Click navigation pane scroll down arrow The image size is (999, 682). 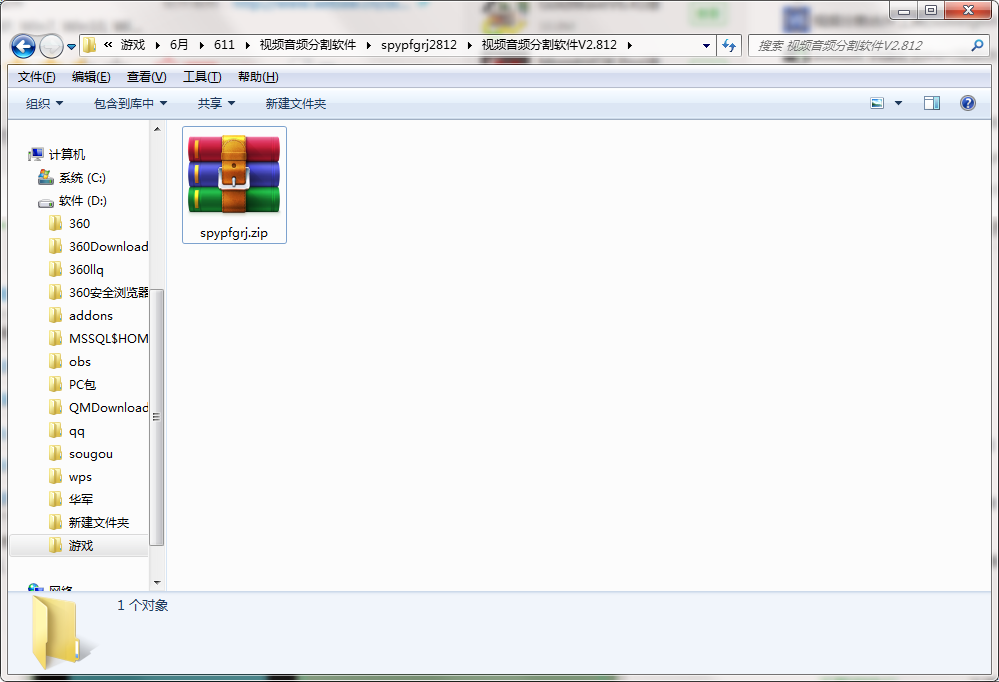tap(157, 583)
